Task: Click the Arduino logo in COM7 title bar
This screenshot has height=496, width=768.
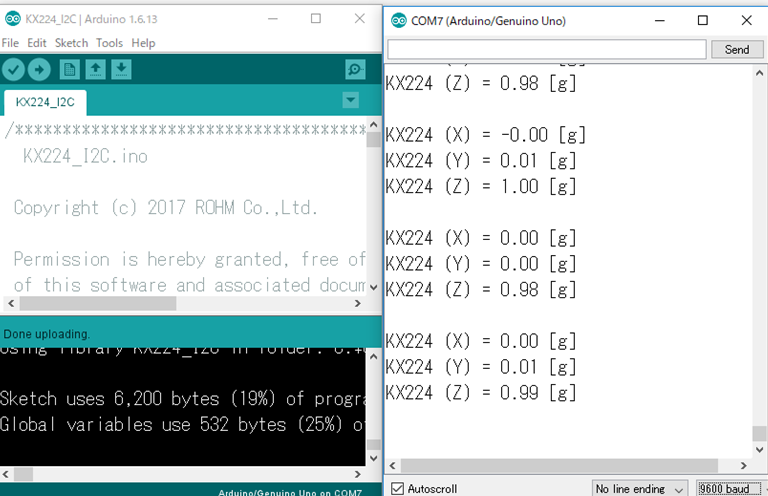Action: point(399,20)
